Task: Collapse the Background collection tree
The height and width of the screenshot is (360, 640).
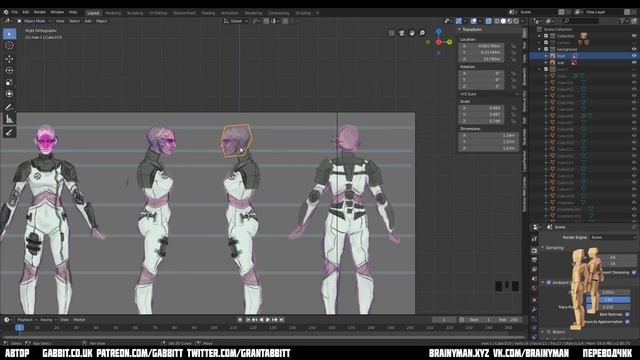Action: pos(540,49)
